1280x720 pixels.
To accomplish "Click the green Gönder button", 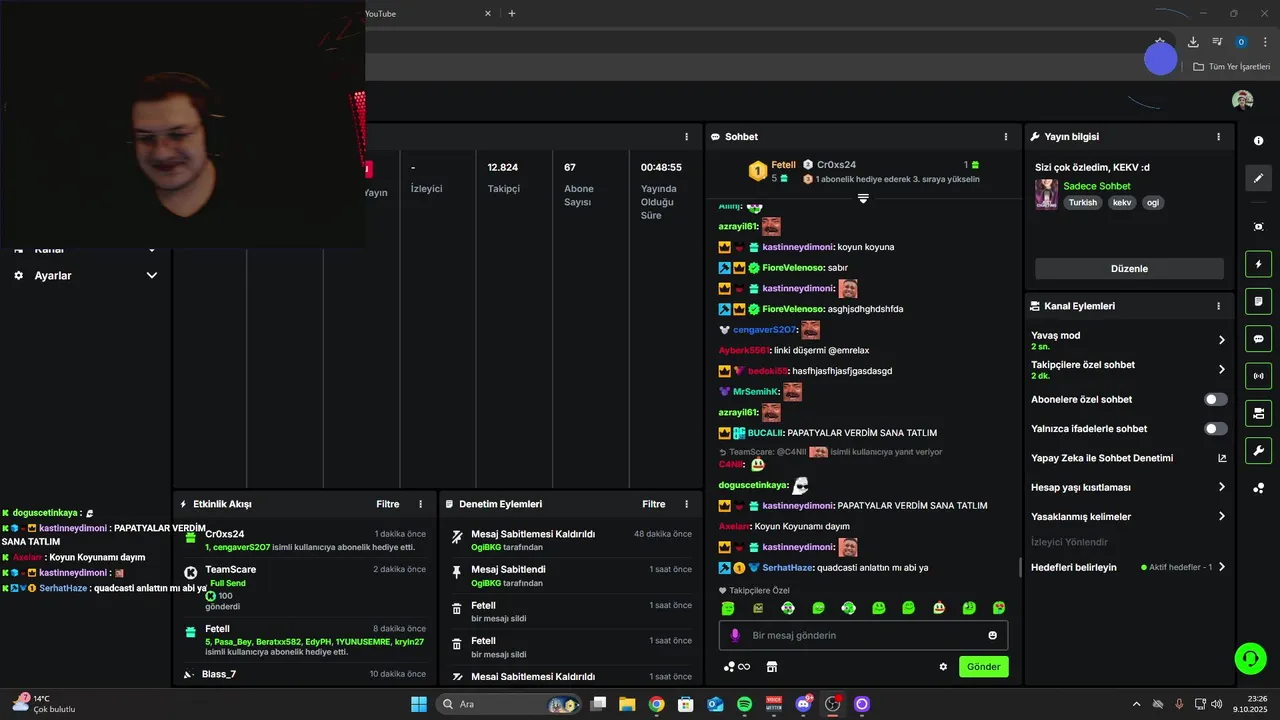I will pyautogui.click(x=983, y=667).
